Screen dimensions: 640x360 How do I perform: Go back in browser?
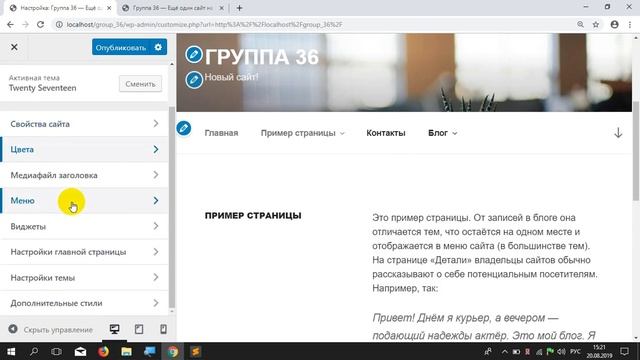(10, 24)
